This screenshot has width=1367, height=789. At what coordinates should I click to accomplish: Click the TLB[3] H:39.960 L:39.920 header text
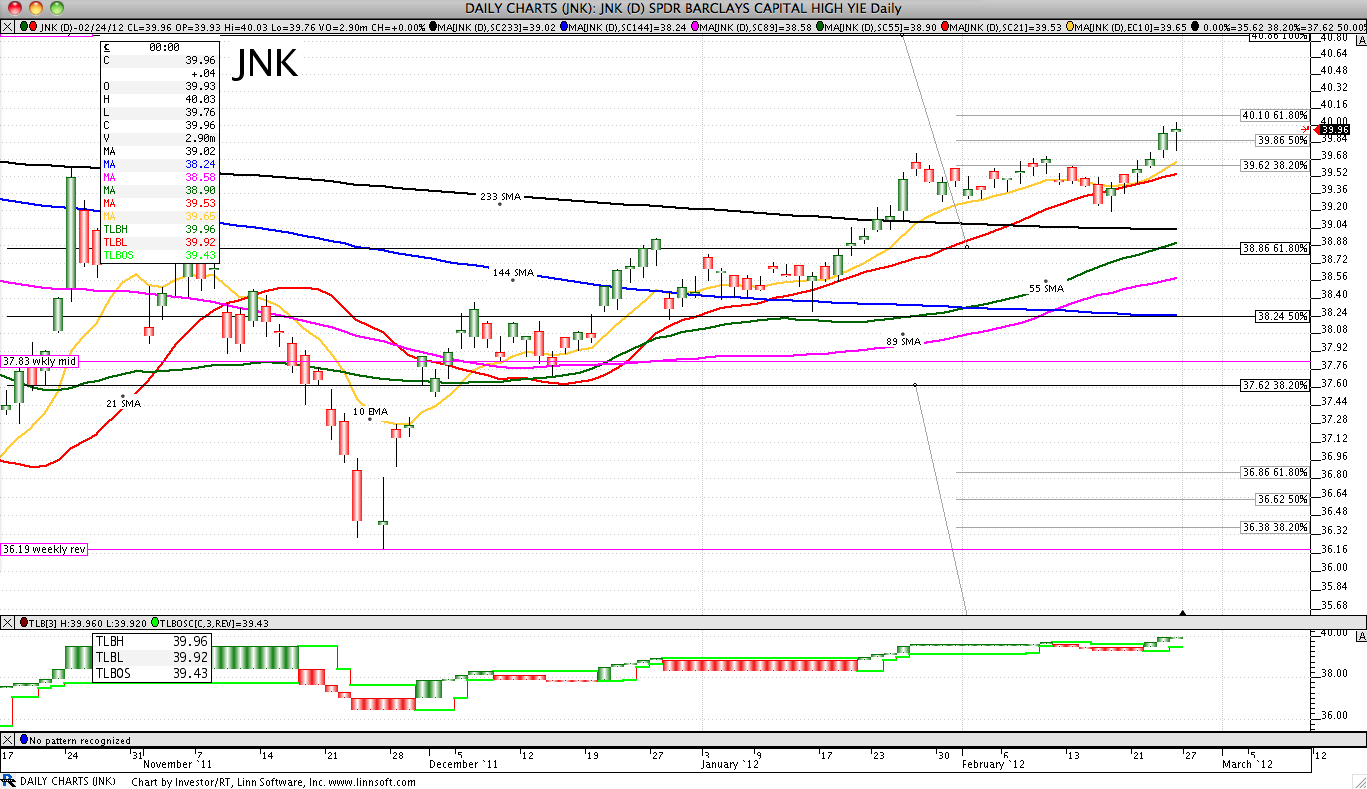pos(88,623)
